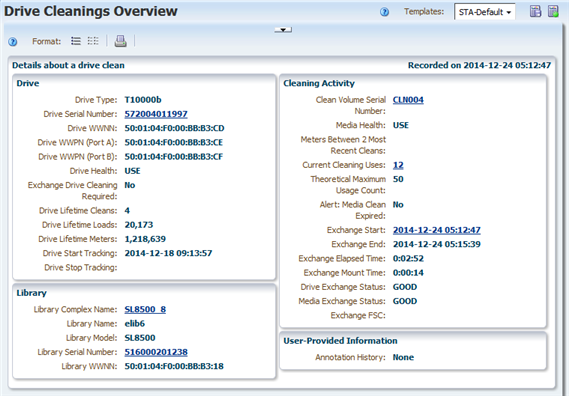This screenshot has height=396, width=569.
Task: Select Library Name value elib6
Action: [135, 323]
